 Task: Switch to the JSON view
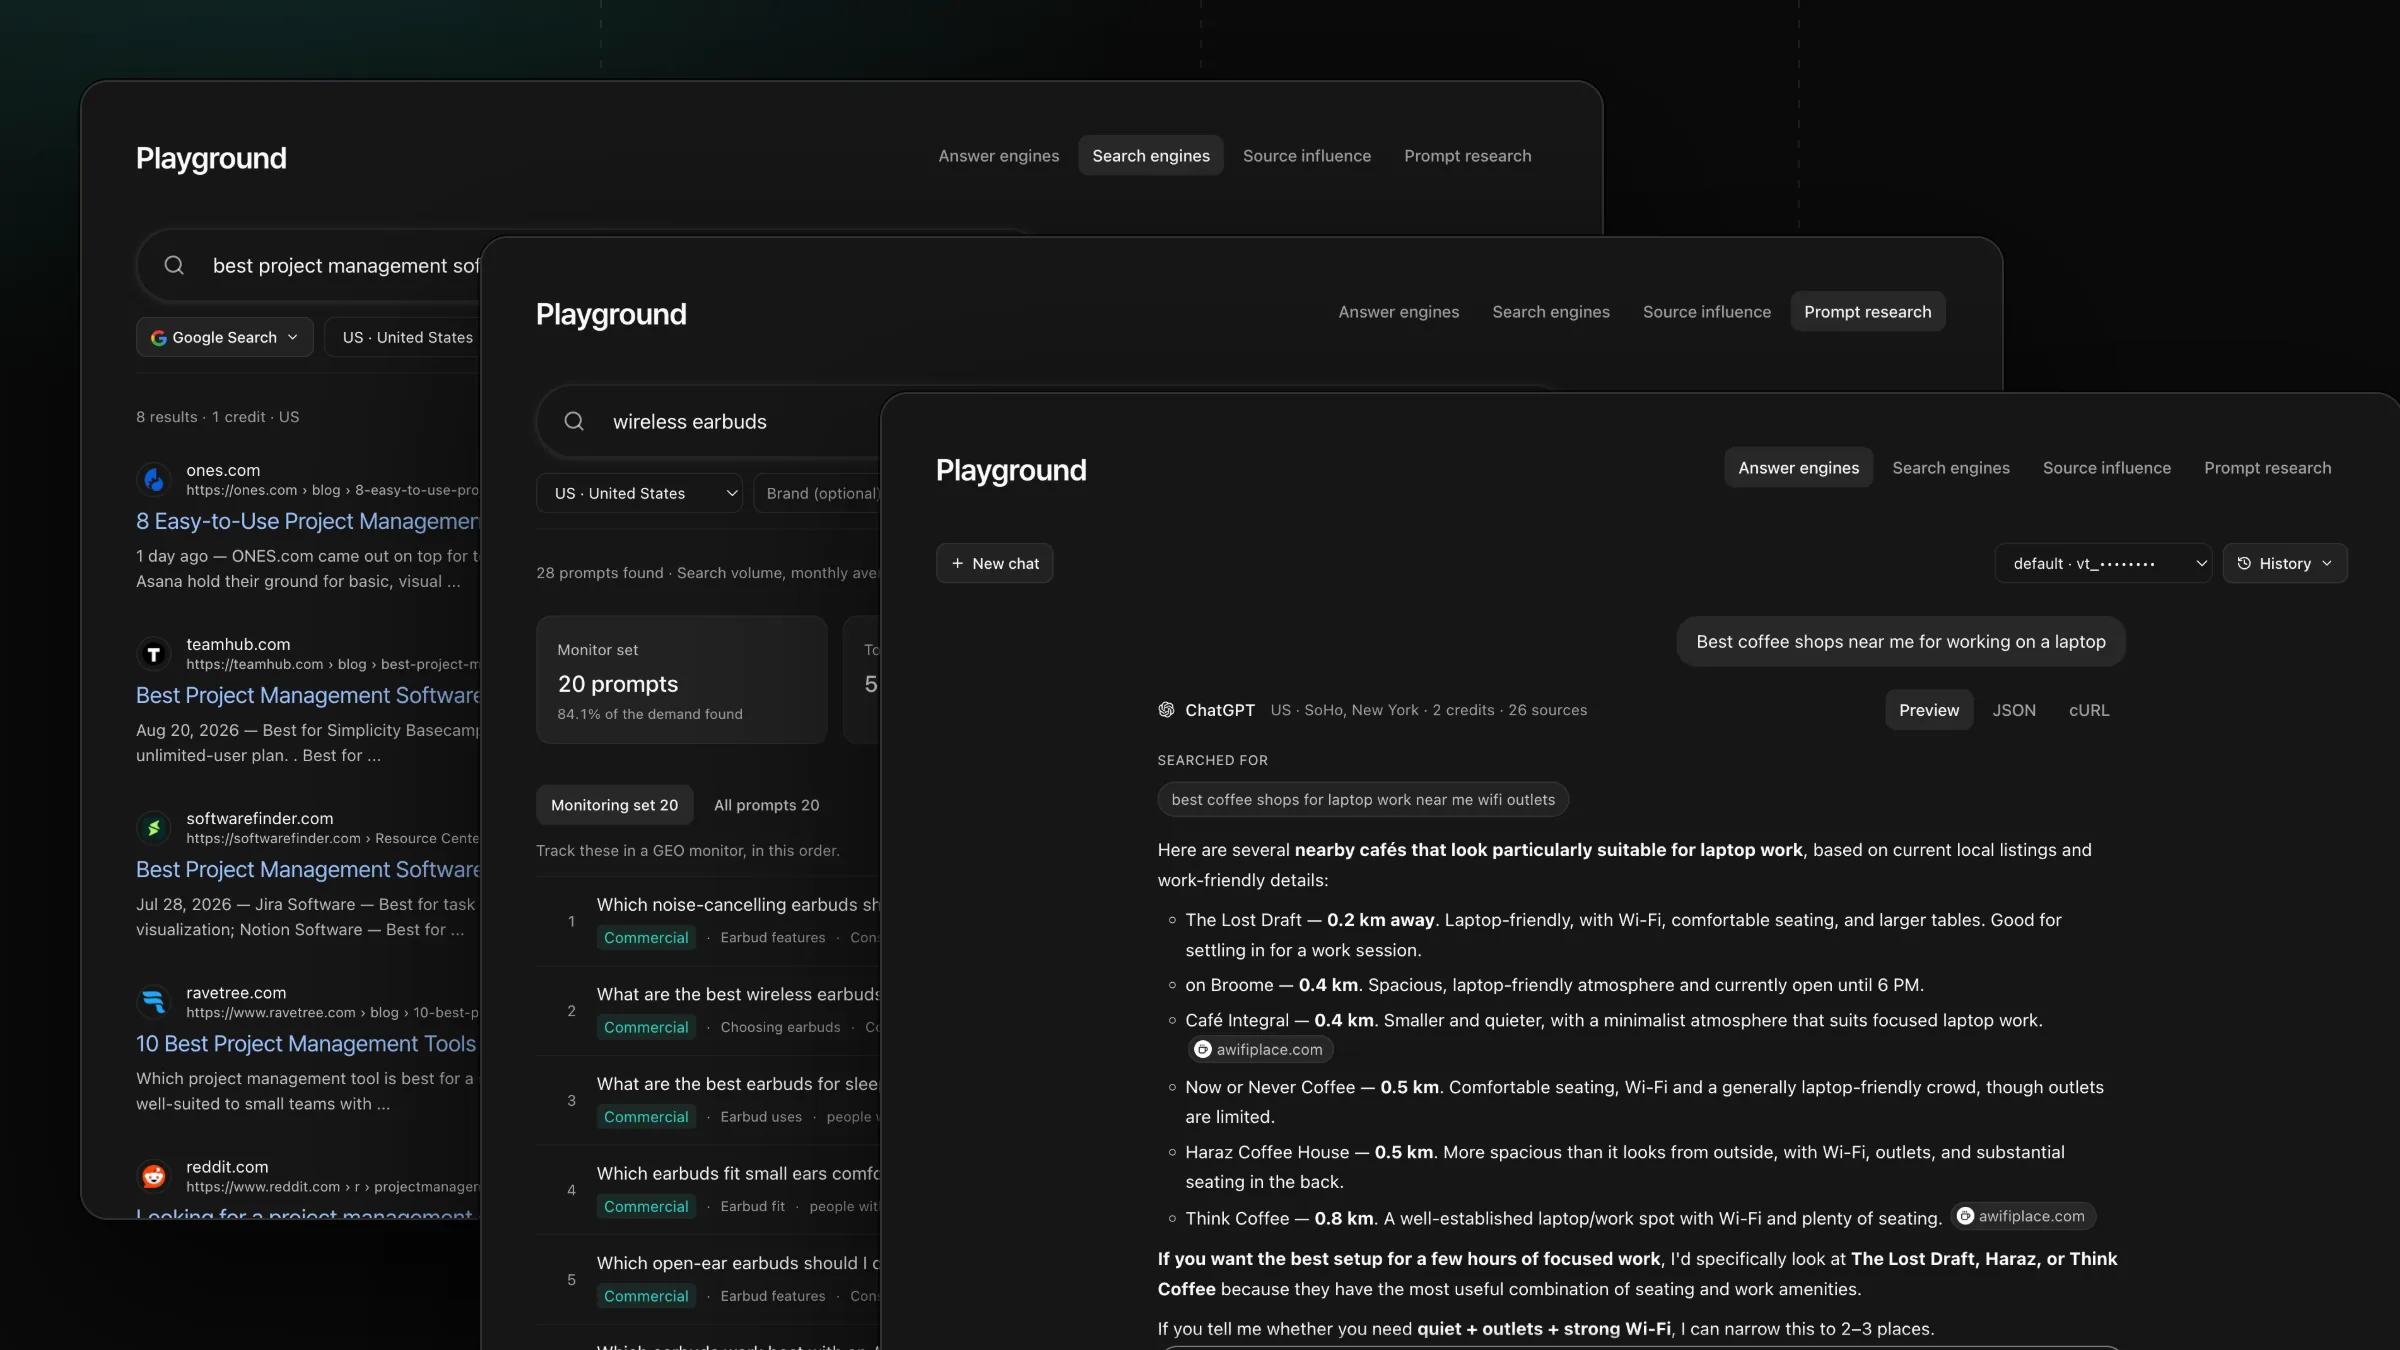pos(2013,709)
